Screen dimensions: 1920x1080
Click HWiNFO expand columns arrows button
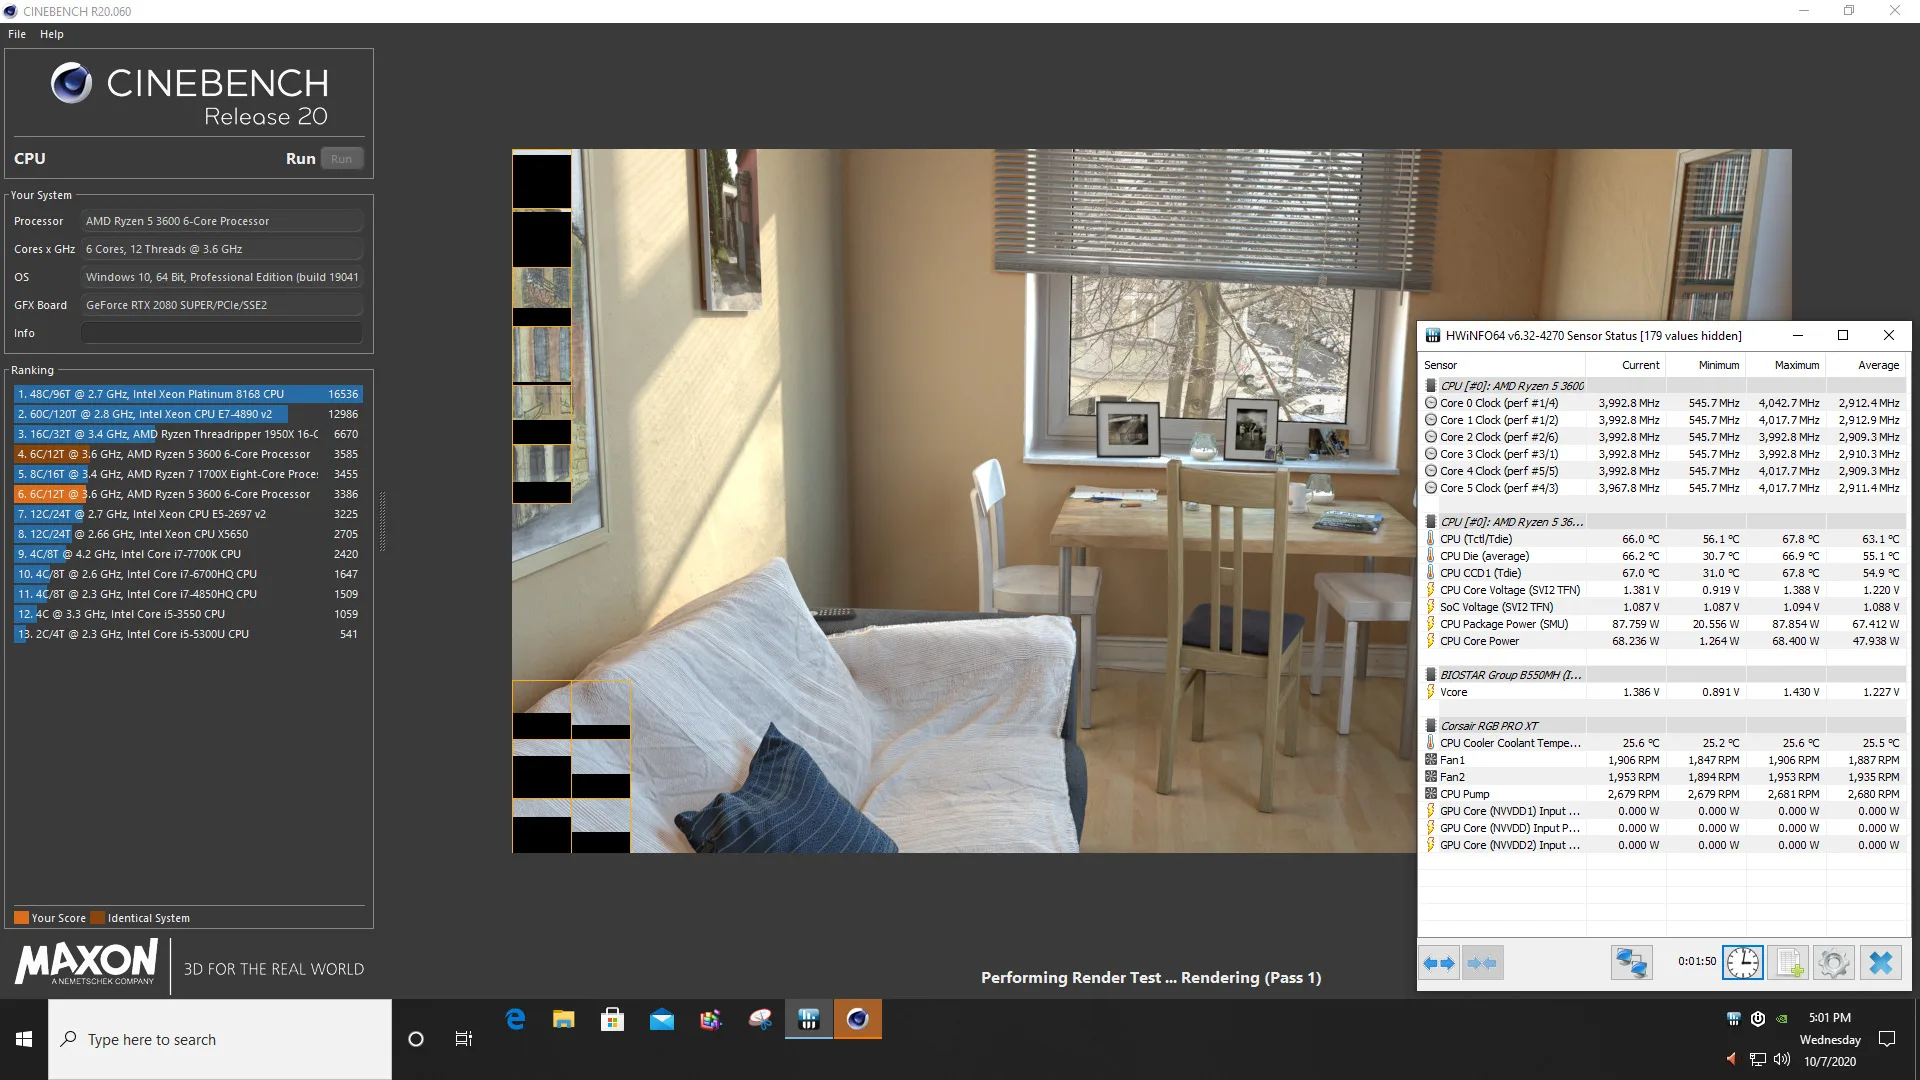(1439, 963)
